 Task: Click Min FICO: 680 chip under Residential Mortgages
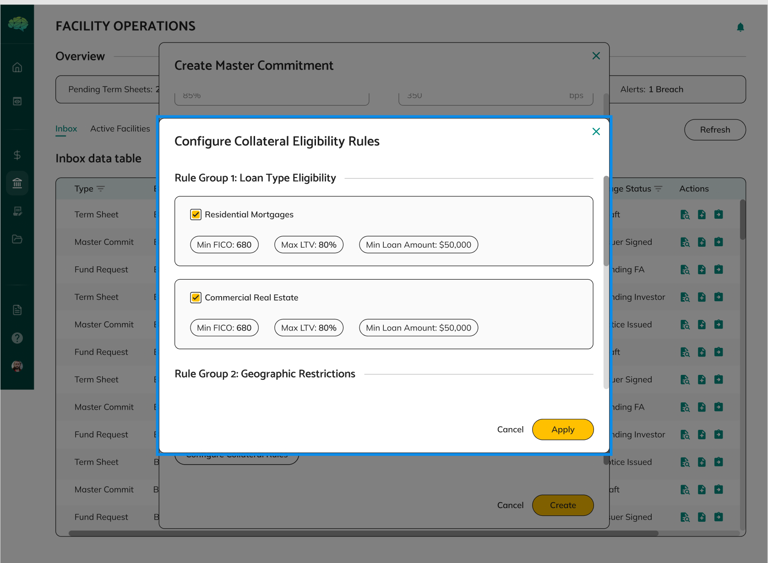coord(224,244)
